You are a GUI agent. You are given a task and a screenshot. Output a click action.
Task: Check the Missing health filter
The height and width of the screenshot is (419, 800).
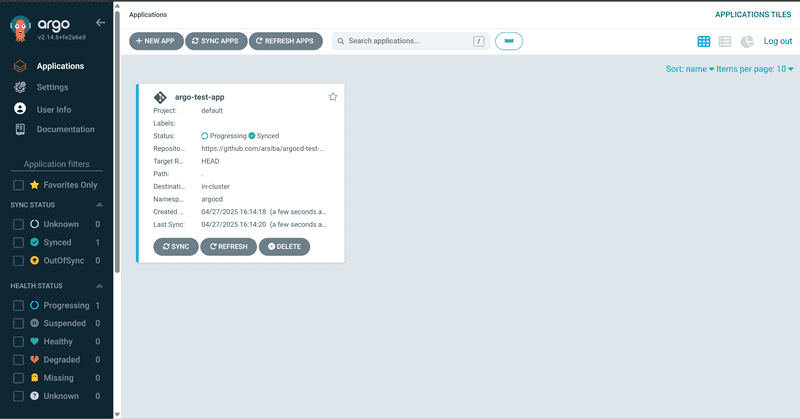pyautogui.click(x=18, y=378)
